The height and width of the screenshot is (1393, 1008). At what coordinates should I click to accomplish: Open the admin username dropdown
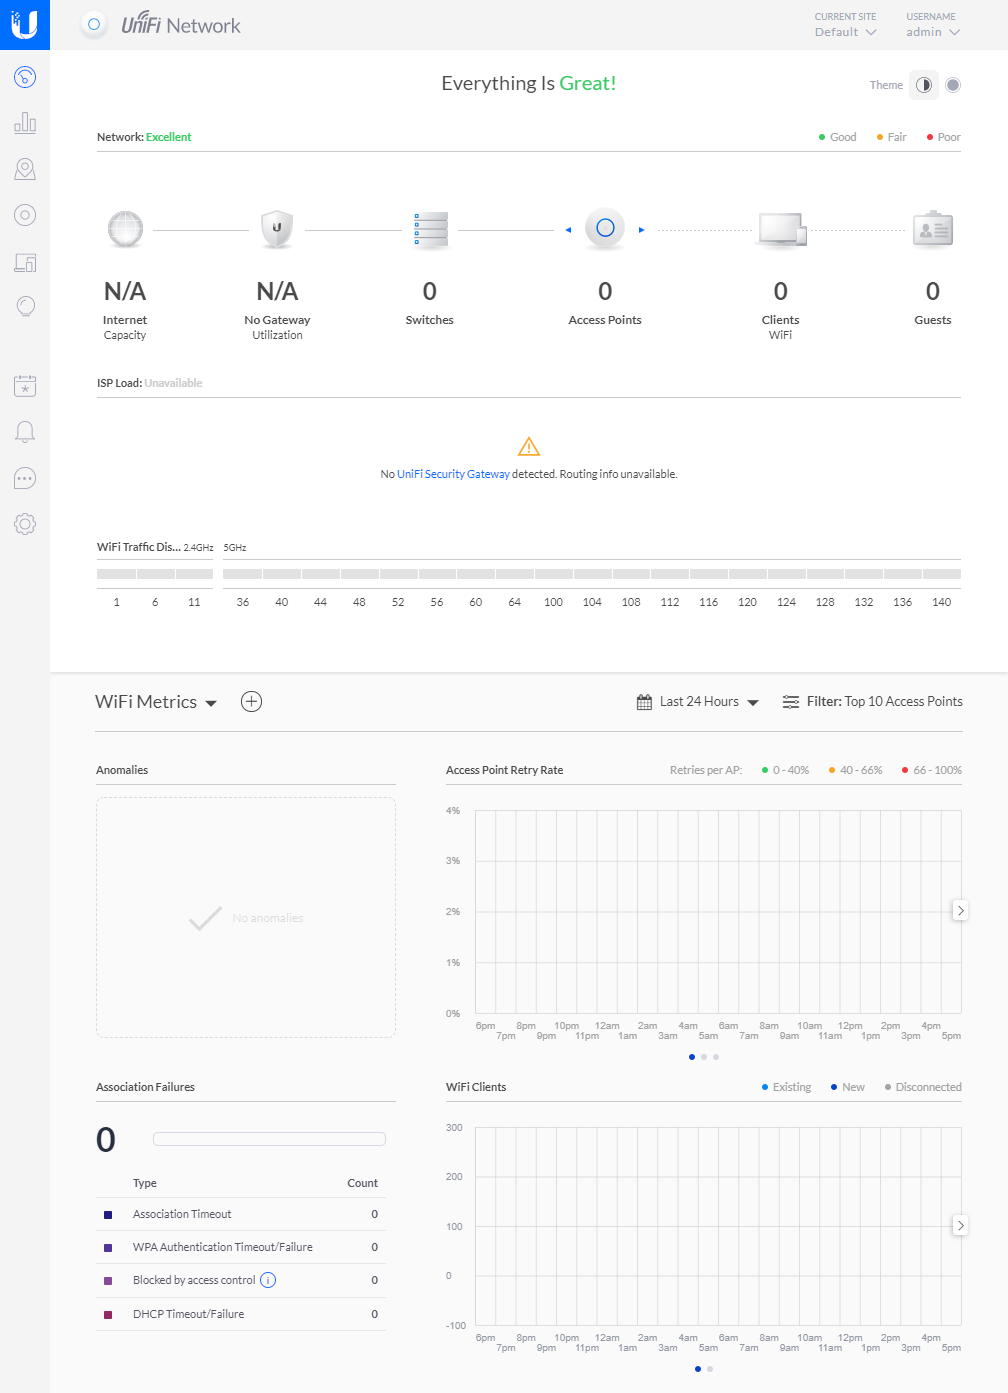[932, 32]
